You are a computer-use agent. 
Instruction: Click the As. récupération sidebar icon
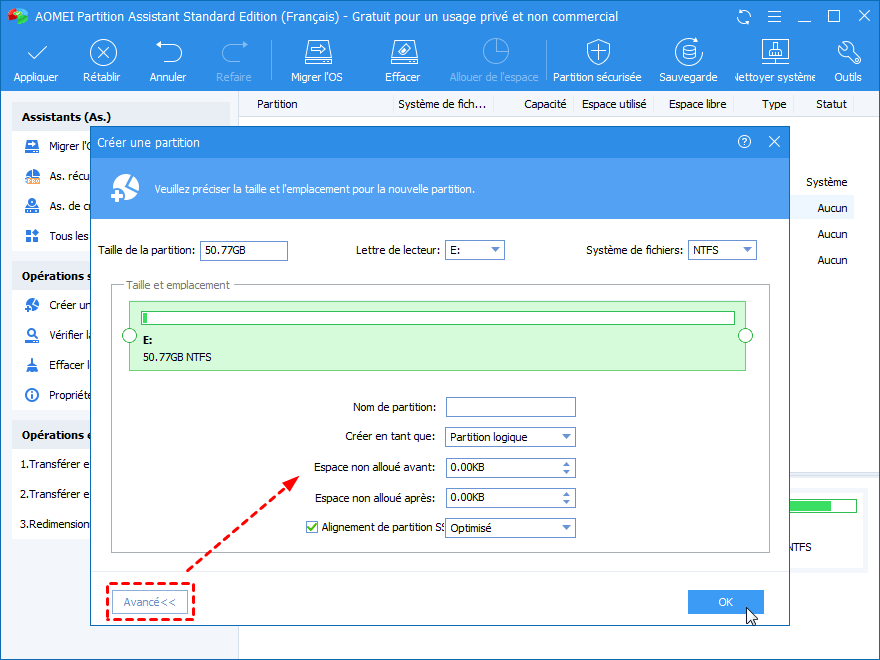(x=32, y=177)
